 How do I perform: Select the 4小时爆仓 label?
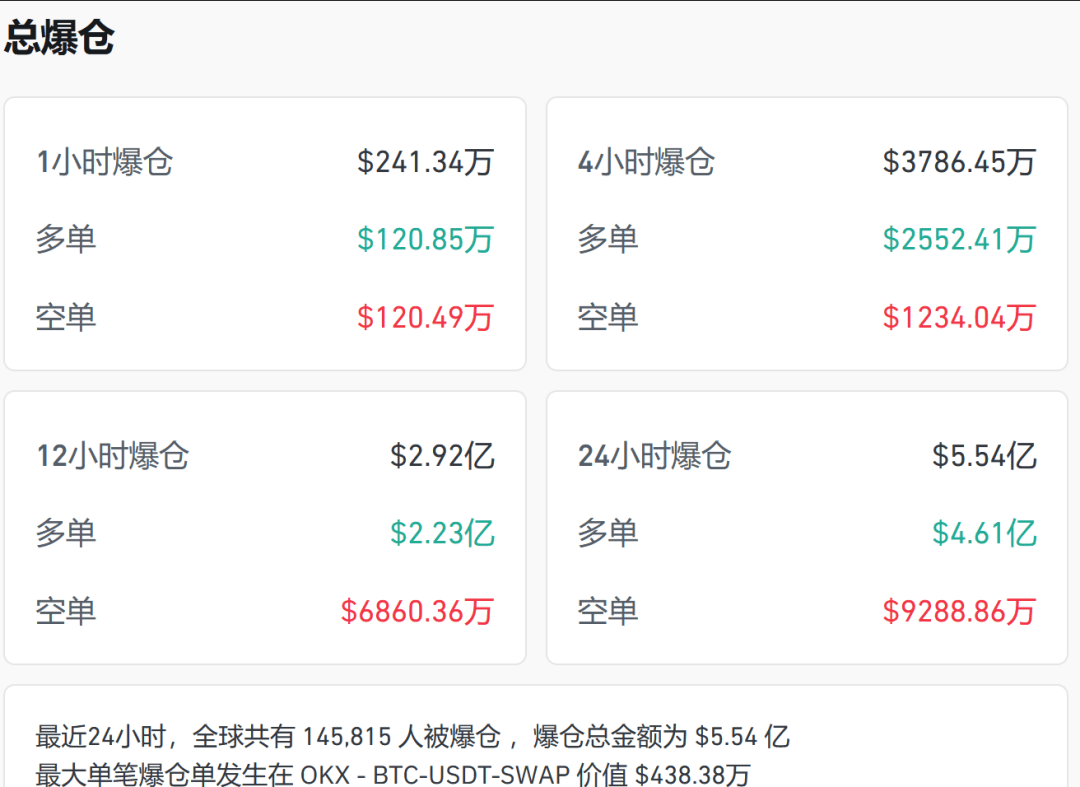tap(646, 162)
